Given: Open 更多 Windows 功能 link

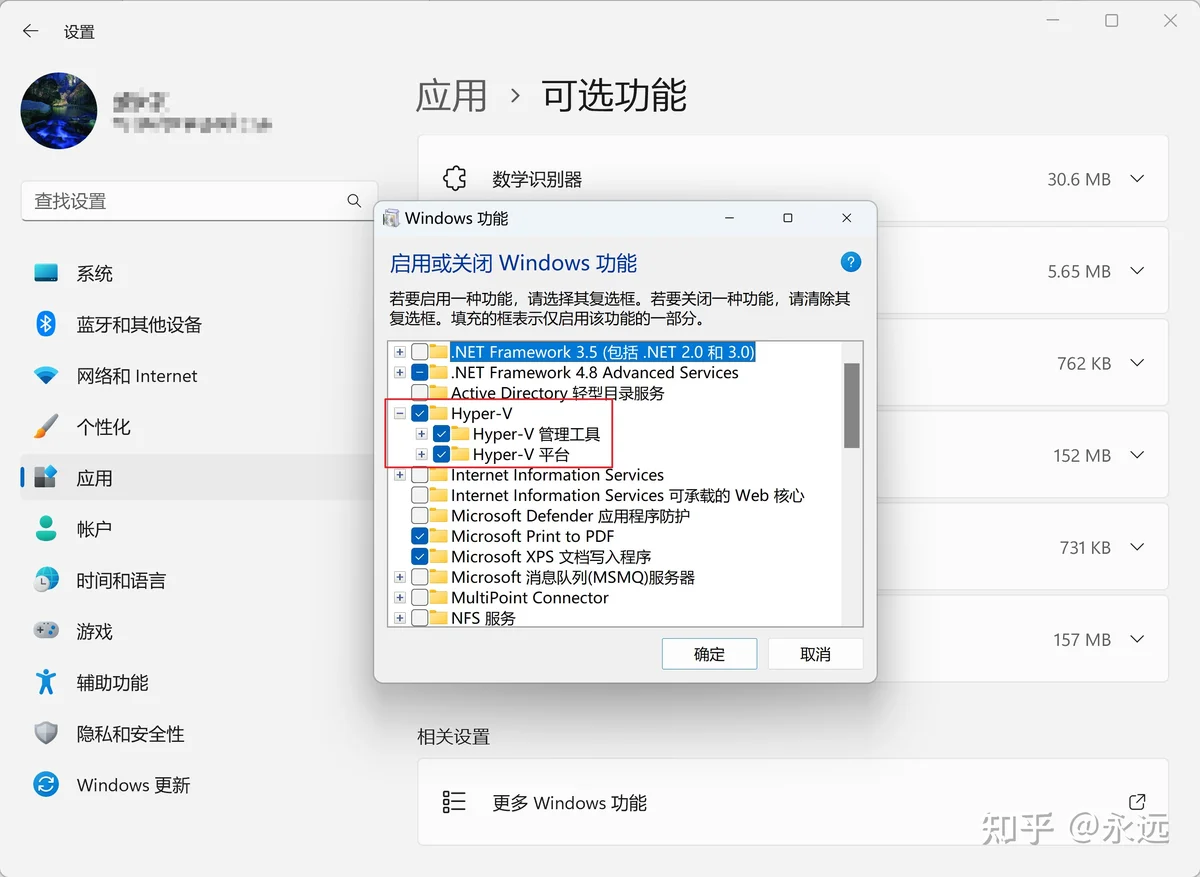Looking at the screenshot, I should tap(793, 802).
